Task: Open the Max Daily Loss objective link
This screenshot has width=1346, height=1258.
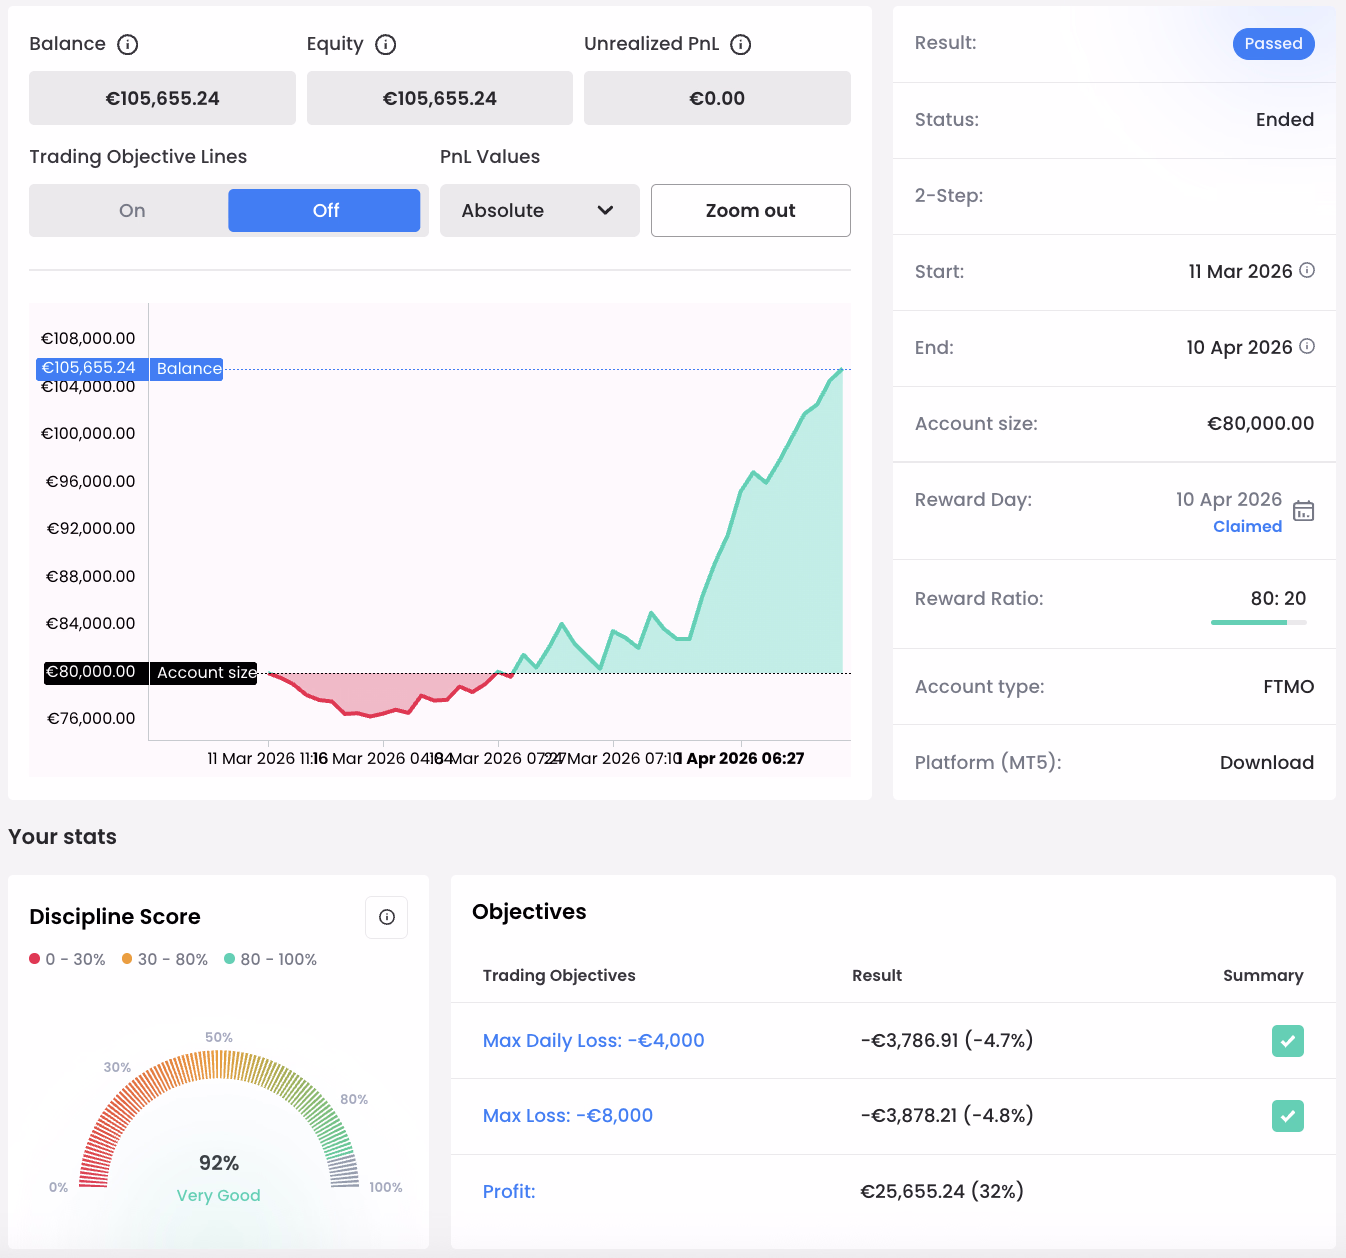Action: coord(594,1041)
